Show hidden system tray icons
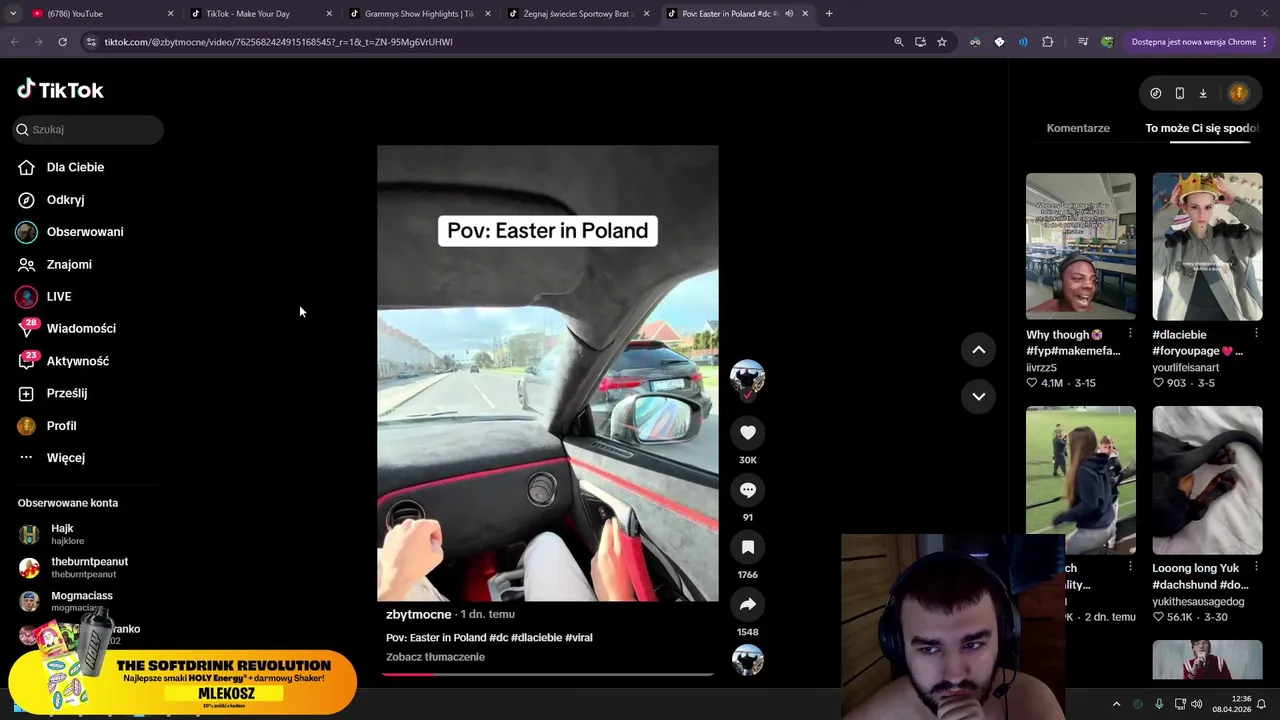This screenshot has width=1280, height=720. coord(1116,704)
